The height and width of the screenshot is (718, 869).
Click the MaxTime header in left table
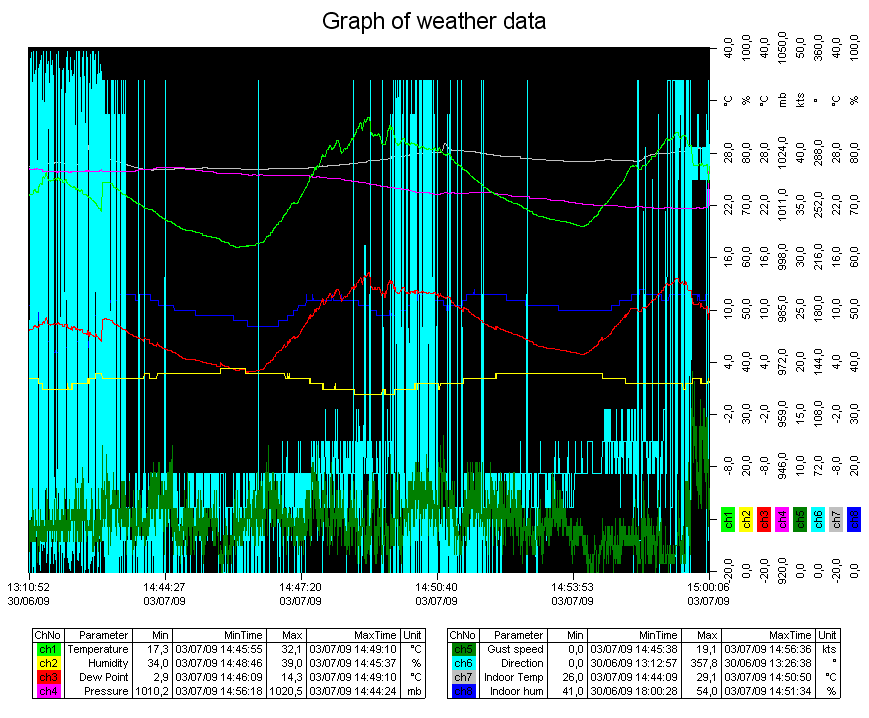tap(353, 635)
